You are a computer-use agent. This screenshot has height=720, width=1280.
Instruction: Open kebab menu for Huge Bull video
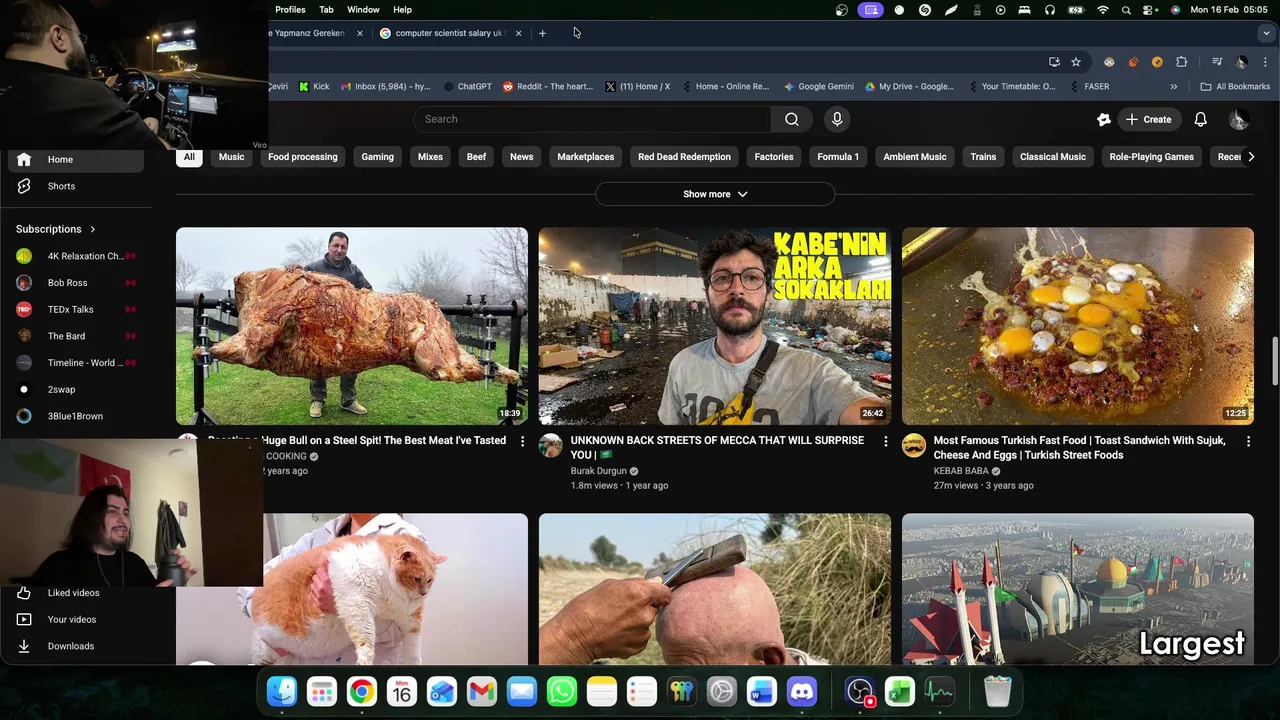522,441
